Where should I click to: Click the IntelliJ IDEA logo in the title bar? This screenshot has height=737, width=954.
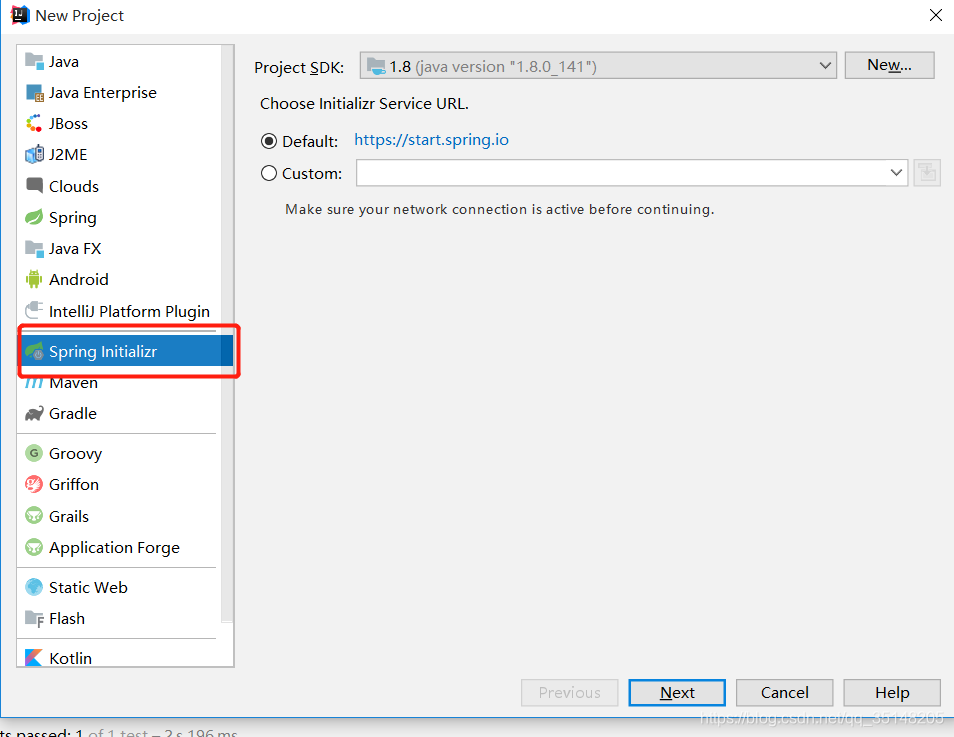click(x=19, y=15)
